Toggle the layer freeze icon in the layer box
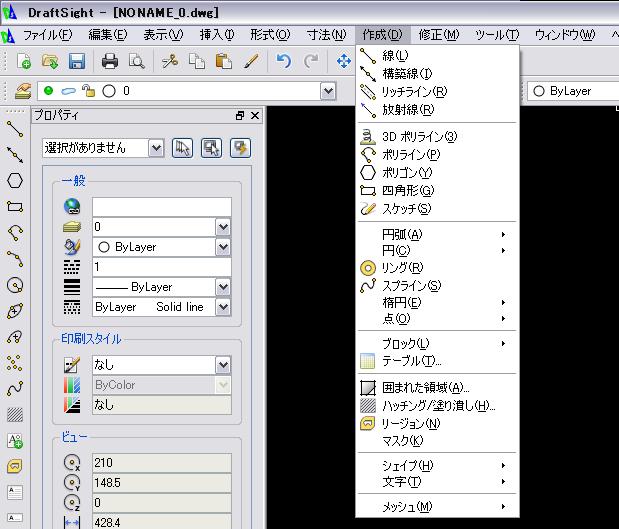 click(68, 91)
